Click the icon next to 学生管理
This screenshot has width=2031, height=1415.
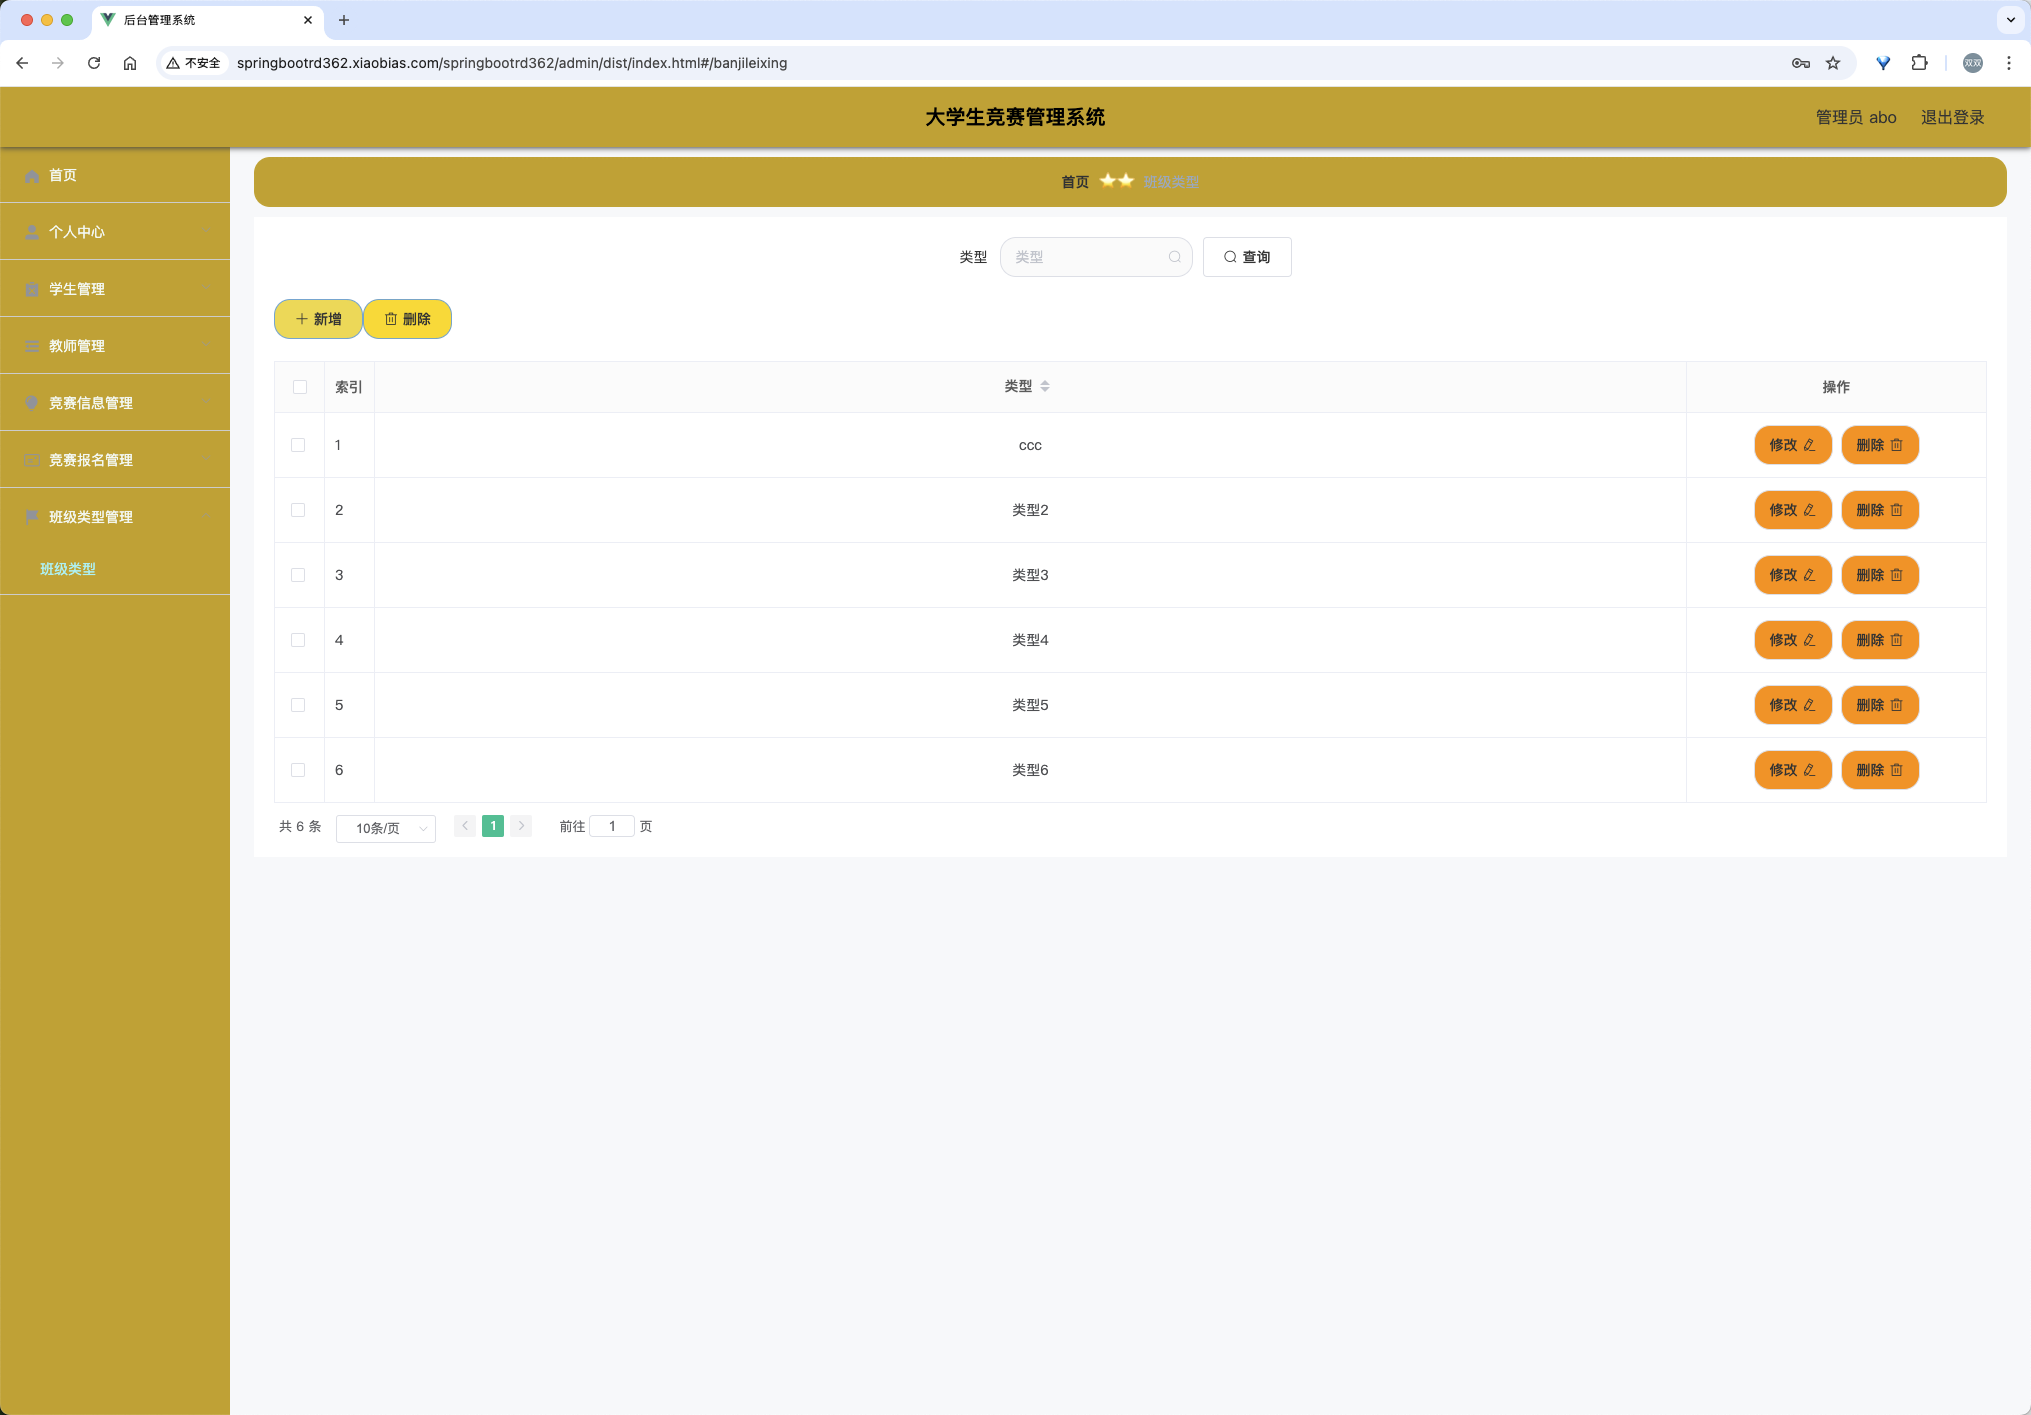32,289
